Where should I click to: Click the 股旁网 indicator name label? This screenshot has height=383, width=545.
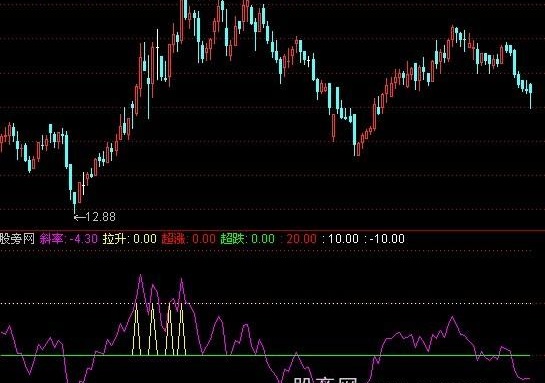tap(17, 239)
